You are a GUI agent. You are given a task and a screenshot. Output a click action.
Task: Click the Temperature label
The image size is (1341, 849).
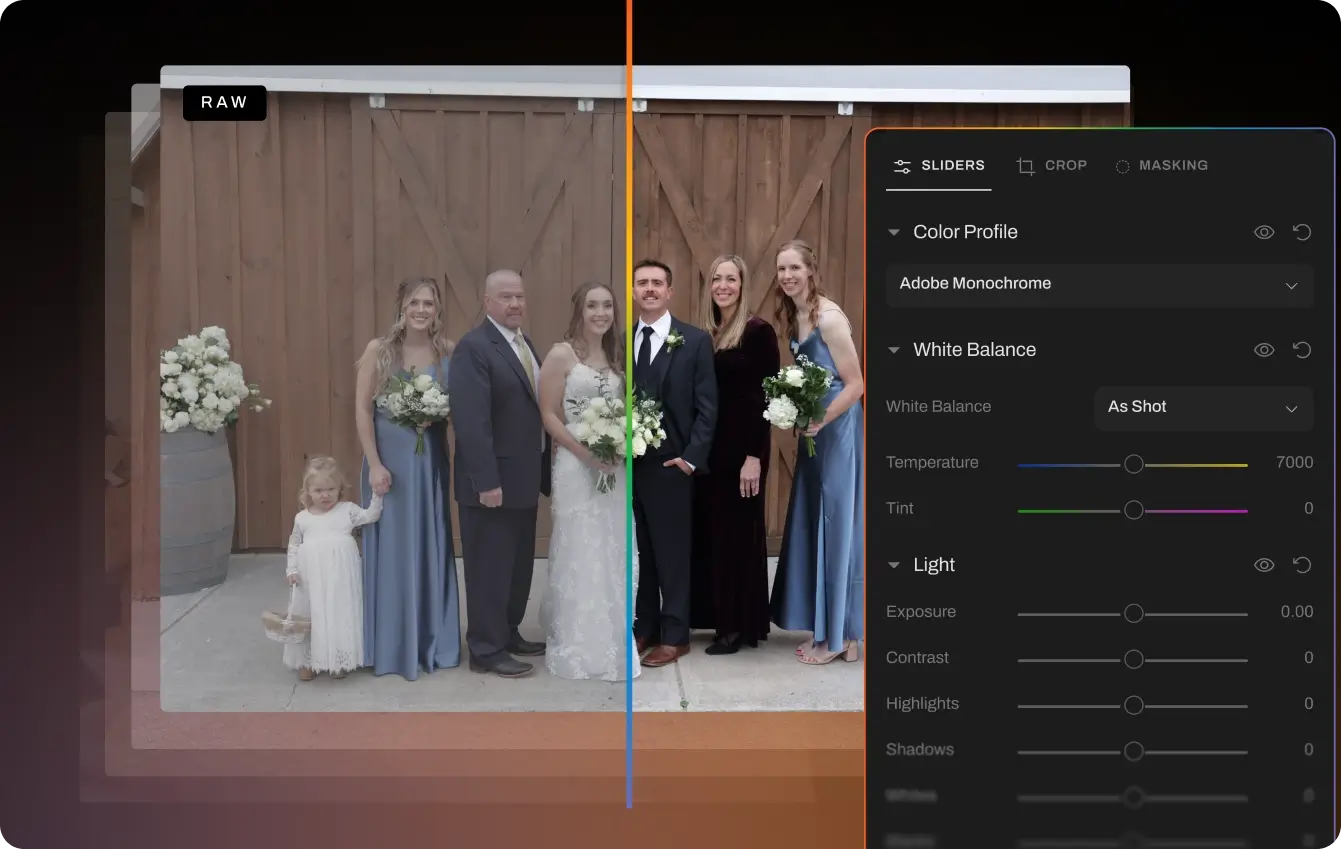click(x=932, y=462)
